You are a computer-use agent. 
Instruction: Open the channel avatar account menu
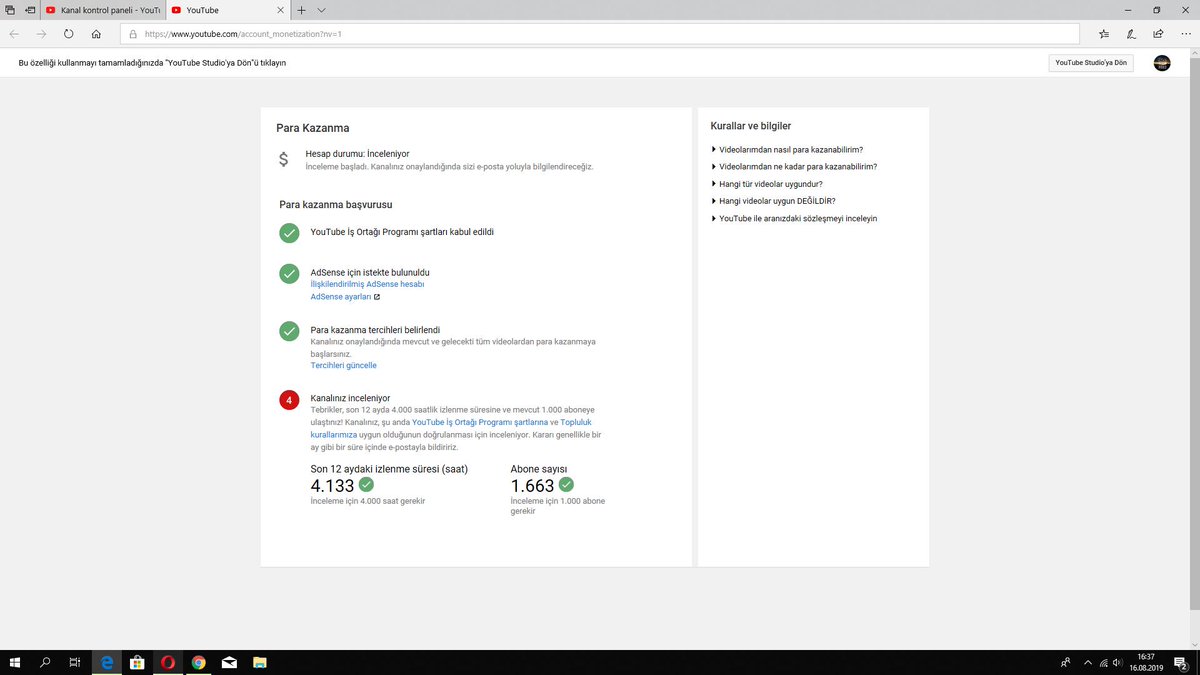(x=1162, y=63)
